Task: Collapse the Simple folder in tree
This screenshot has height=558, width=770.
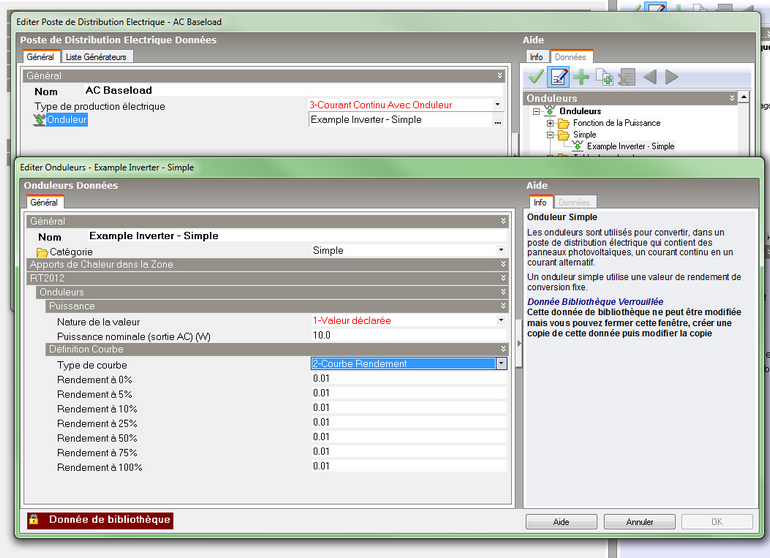Action: point(549,135)
